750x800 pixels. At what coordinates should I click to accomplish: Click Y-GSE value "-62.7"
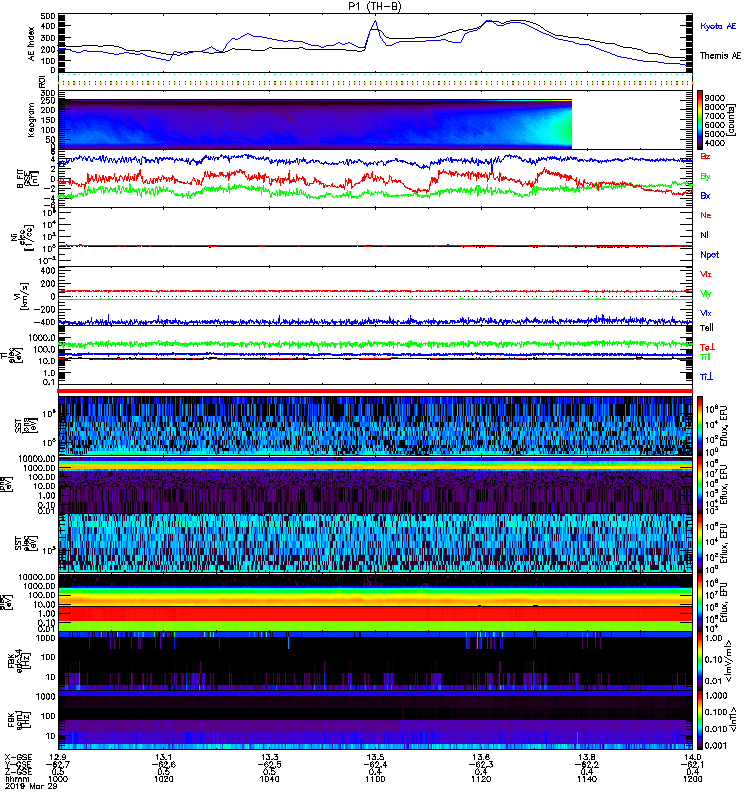58,764
